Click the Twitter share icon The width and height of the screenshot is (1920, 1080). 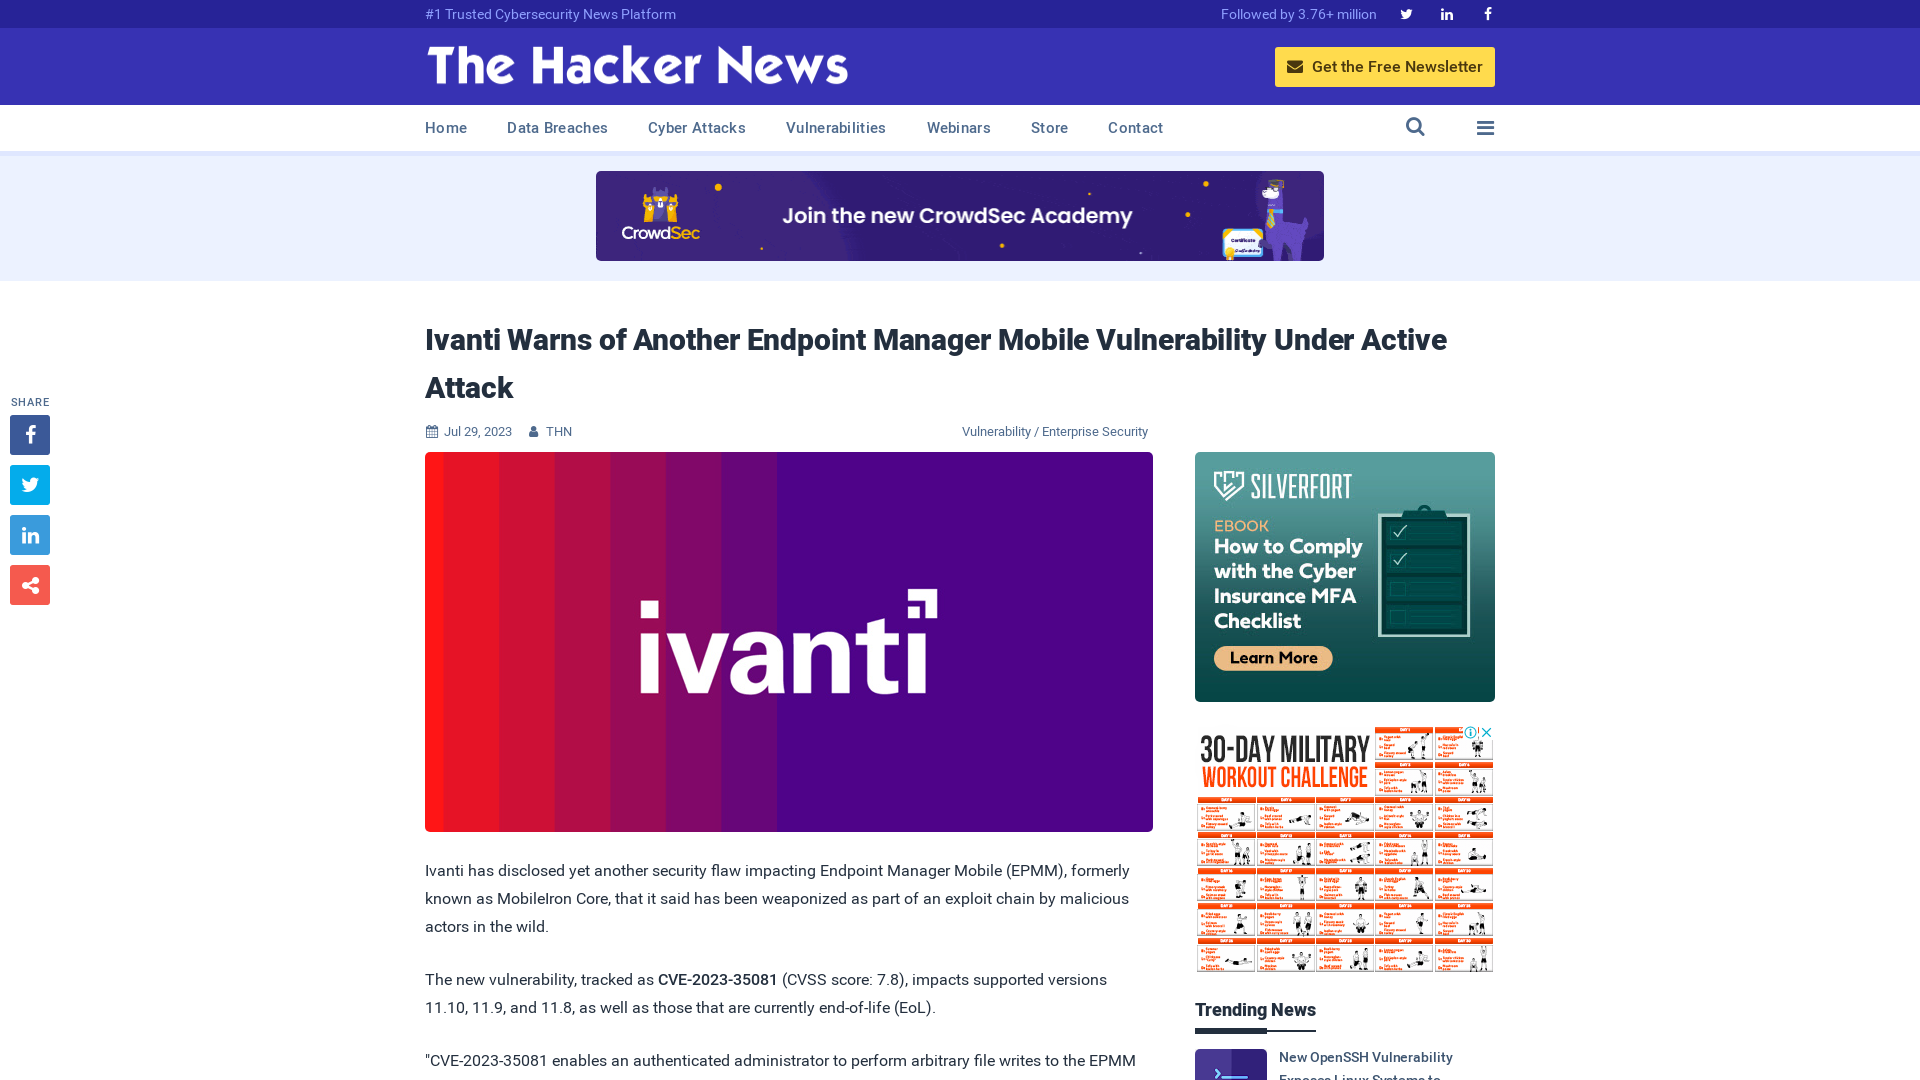click(29, 484)
